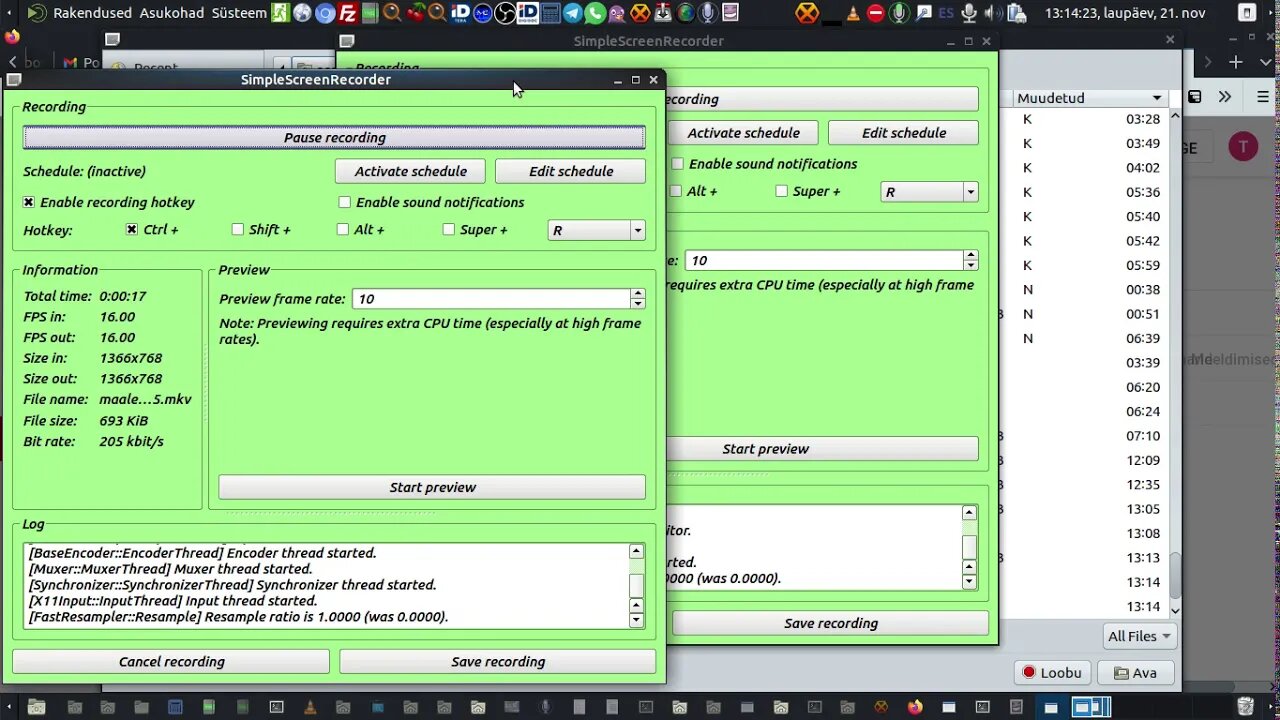The image size is (1280, 720).
Task: Enable sound notifications in the front window
Action: coord(345,202)
